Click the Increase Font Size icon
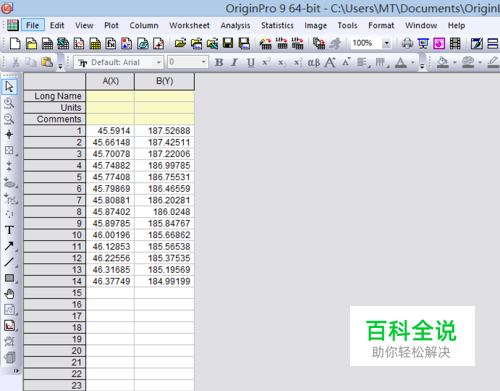The image size is (500, 391). click(330, 62)
